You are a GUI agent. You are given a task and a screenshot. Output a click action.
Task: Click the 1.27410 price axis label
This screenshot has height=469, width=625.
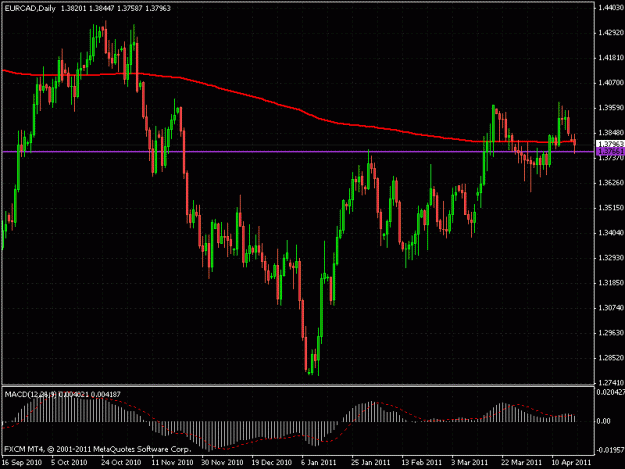coord(611,383)
